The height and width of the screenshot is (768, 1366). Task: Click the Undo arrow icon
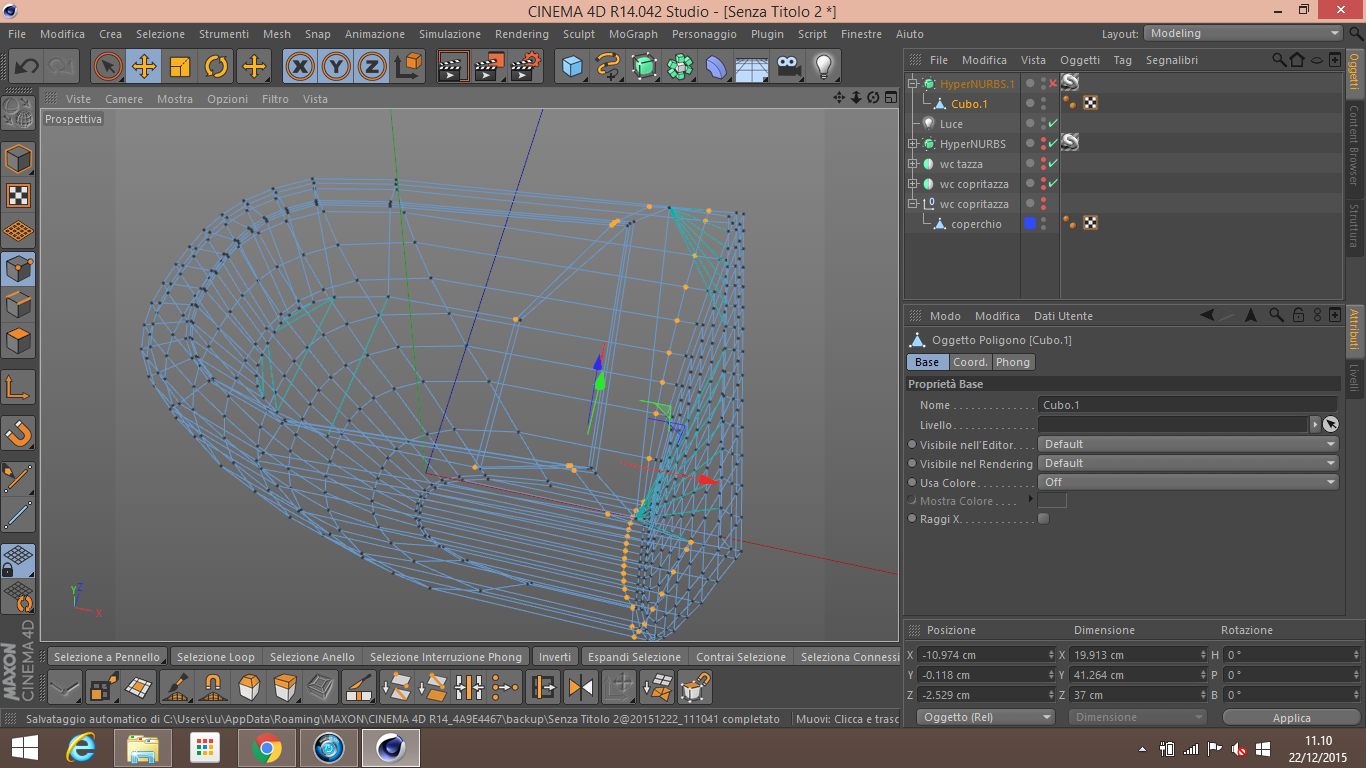point(26,67)
